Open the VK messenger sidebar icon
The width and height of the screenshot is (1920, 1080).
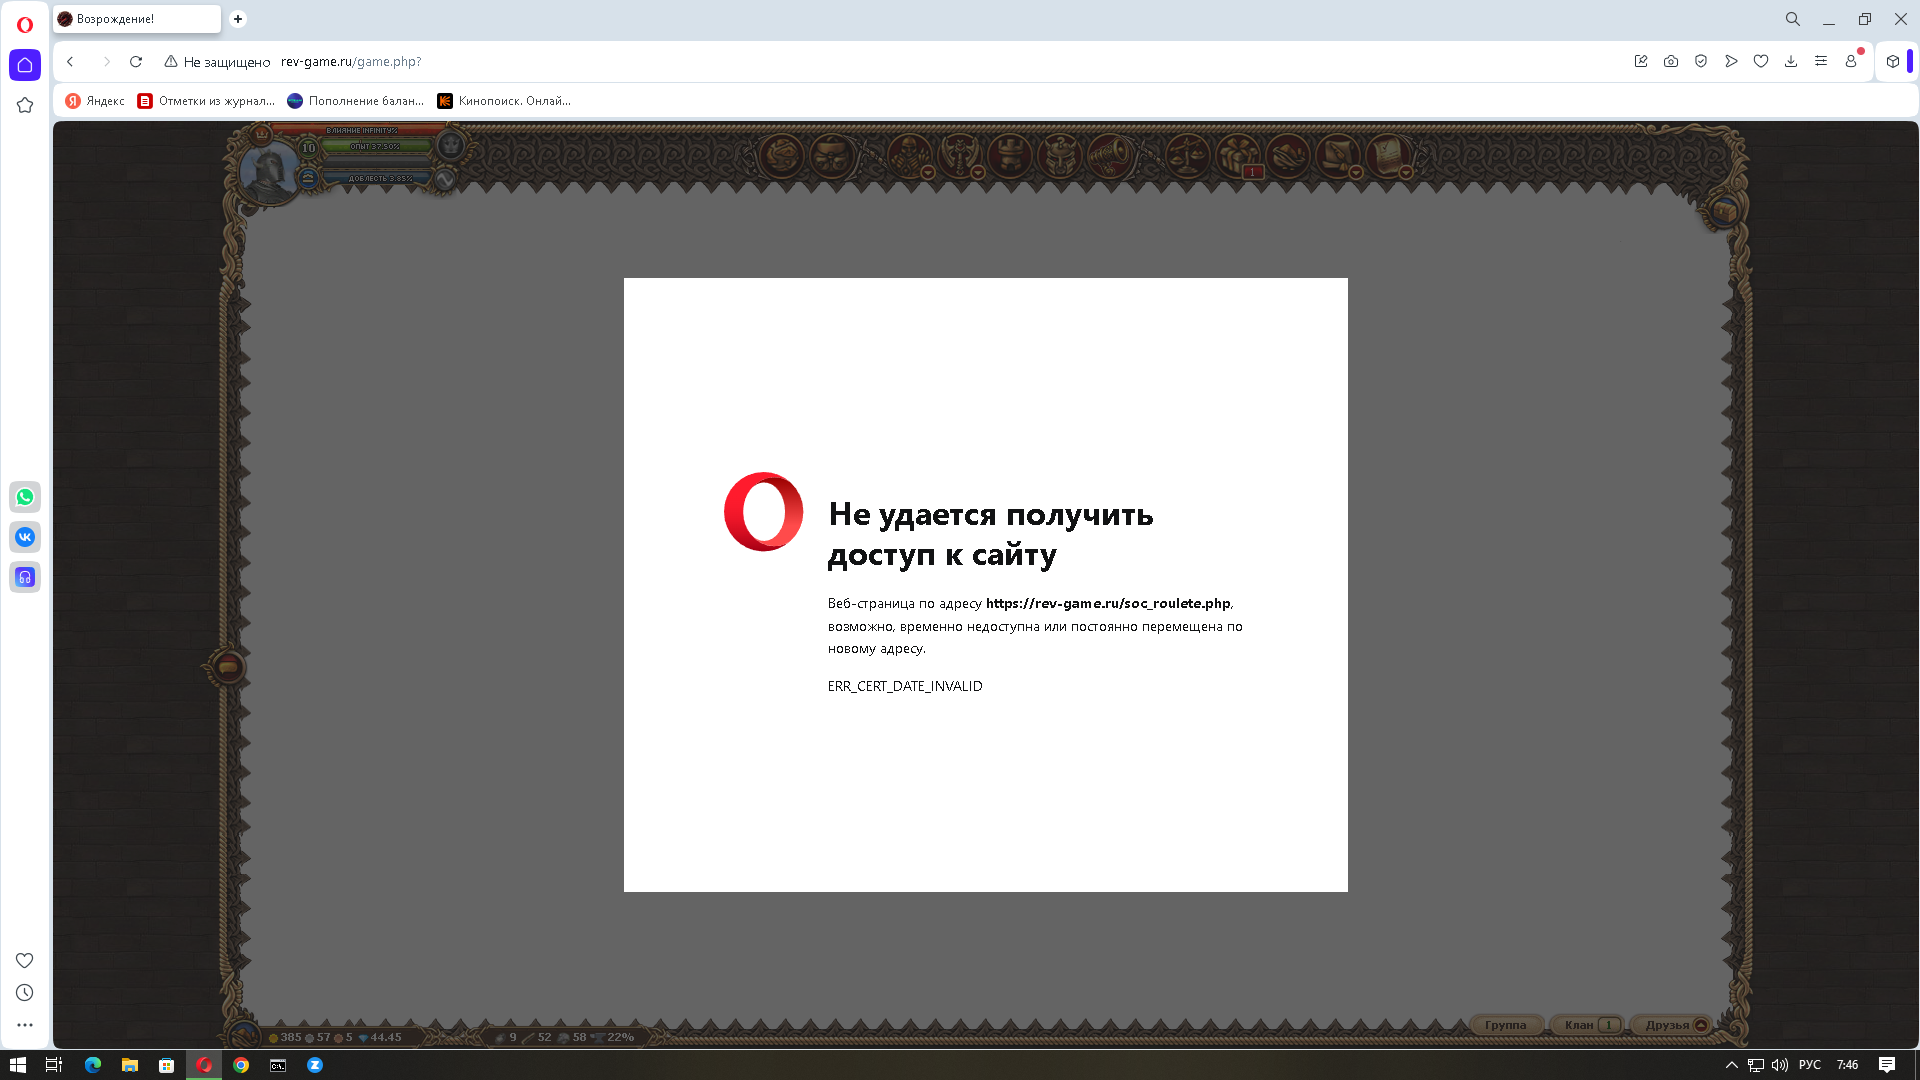[x=25, y=537]
